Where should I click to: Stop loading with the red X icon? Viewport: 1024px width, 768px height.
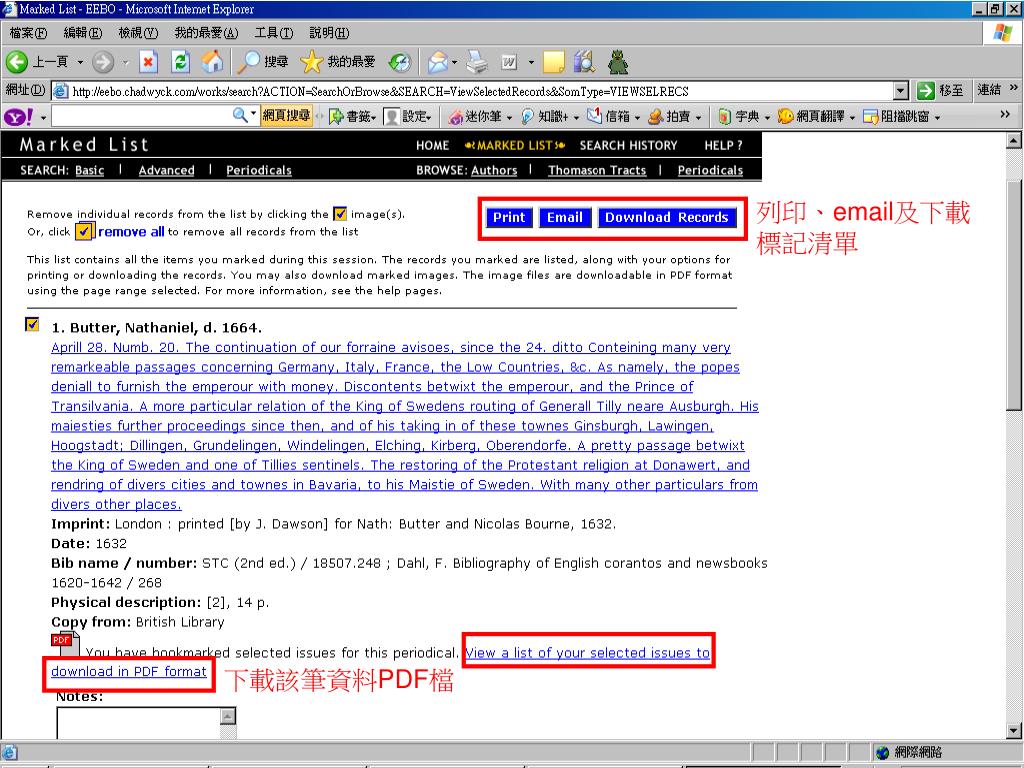click(x=148, y=62)
